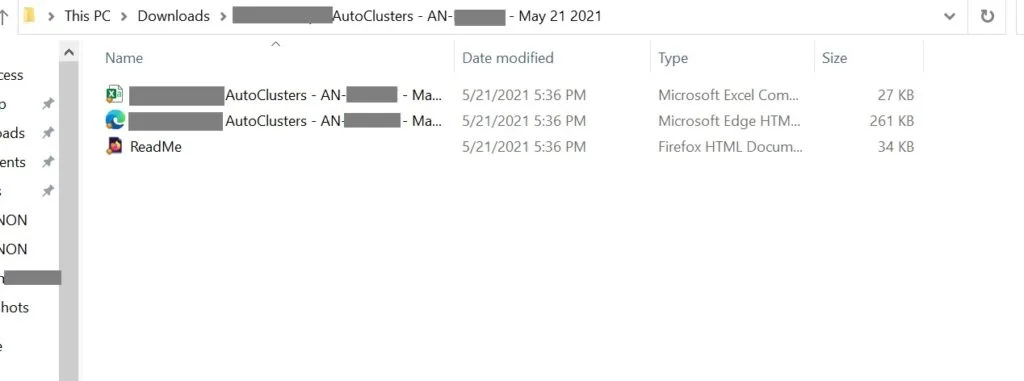Expand the chevron after This PC

(124, 16)
